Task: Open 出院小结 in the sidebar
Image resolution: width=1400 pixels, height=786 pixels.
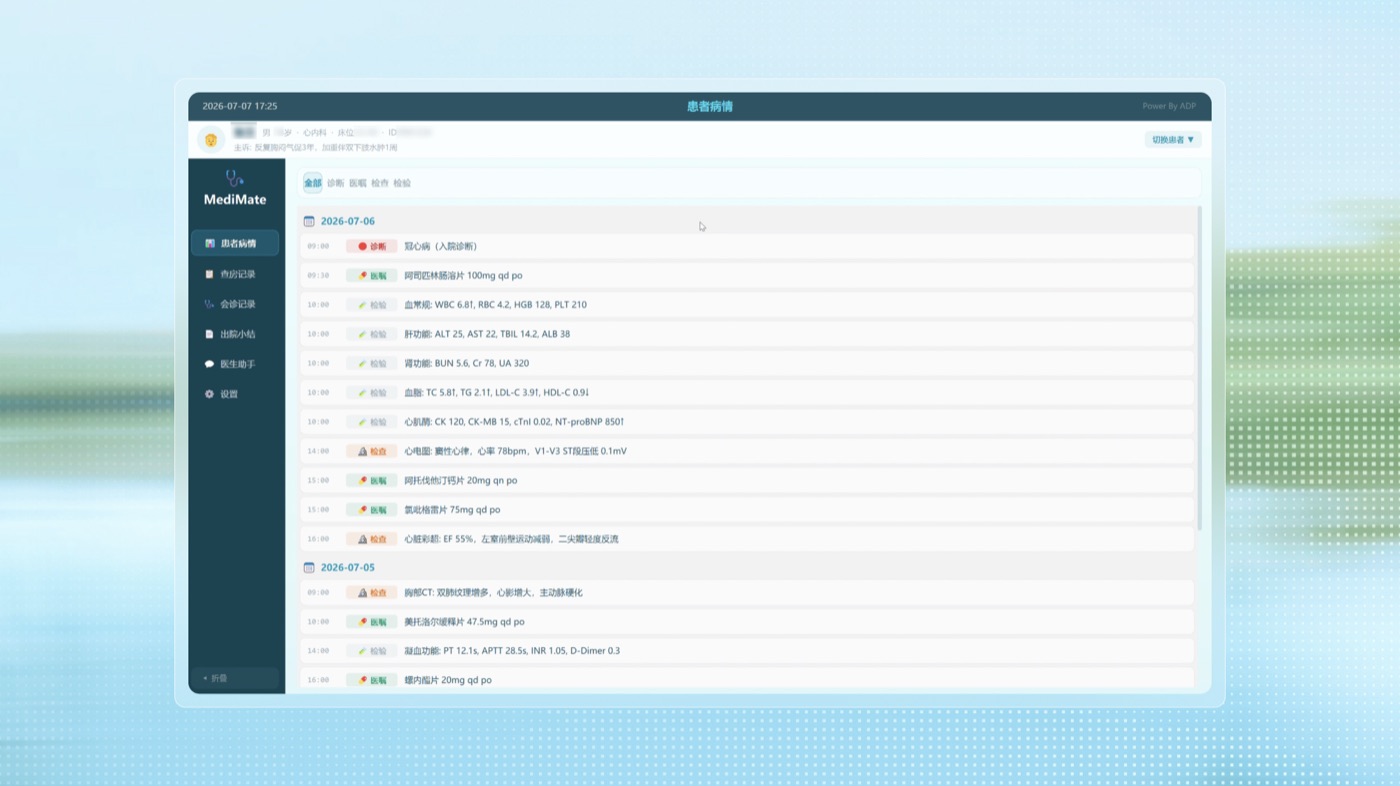Action: coord(235,334)
